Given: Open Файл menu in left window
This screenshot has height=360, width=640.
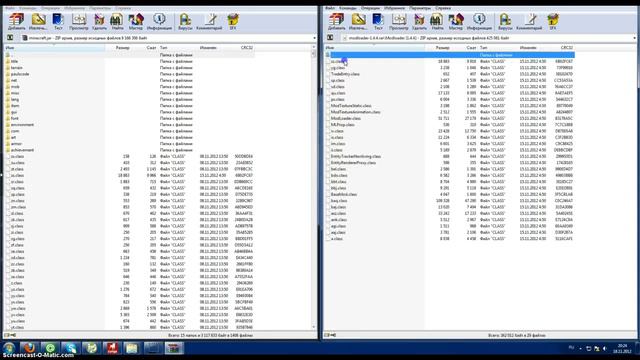Looking at the screenshot, I should [10, 8].
